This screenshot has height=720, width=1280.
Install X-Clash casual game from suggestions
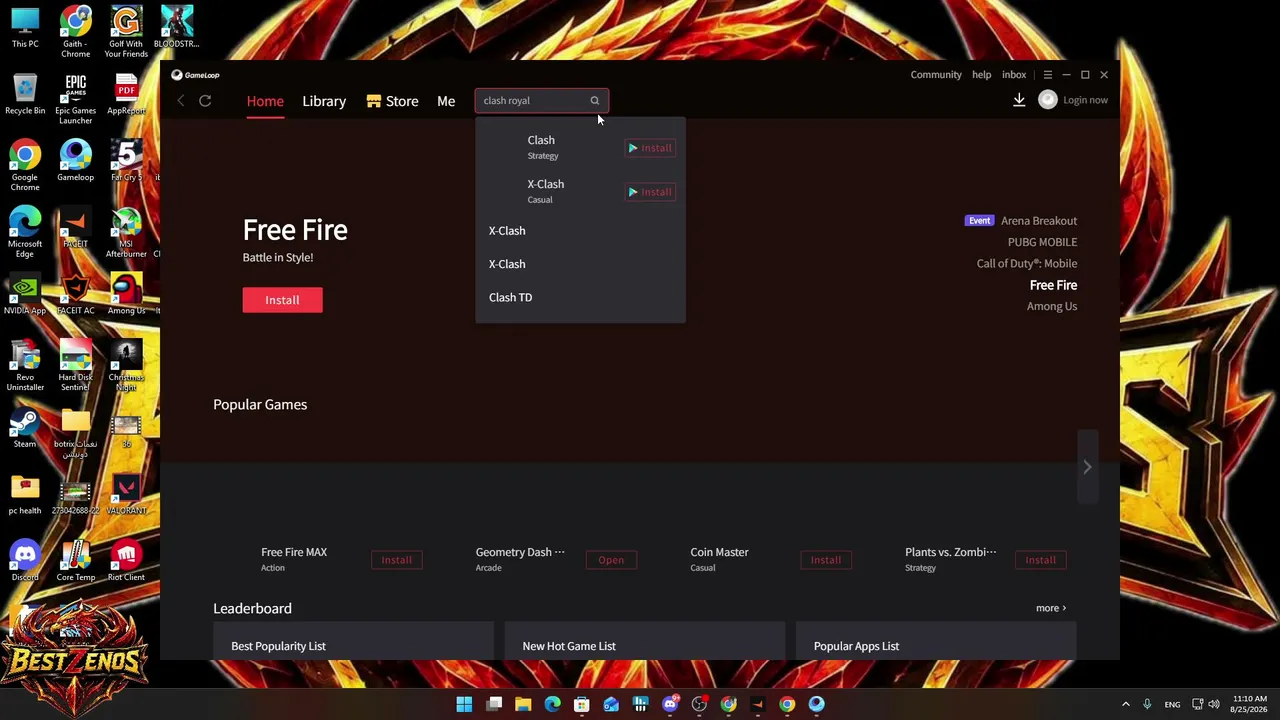click(x=650, y=192)
